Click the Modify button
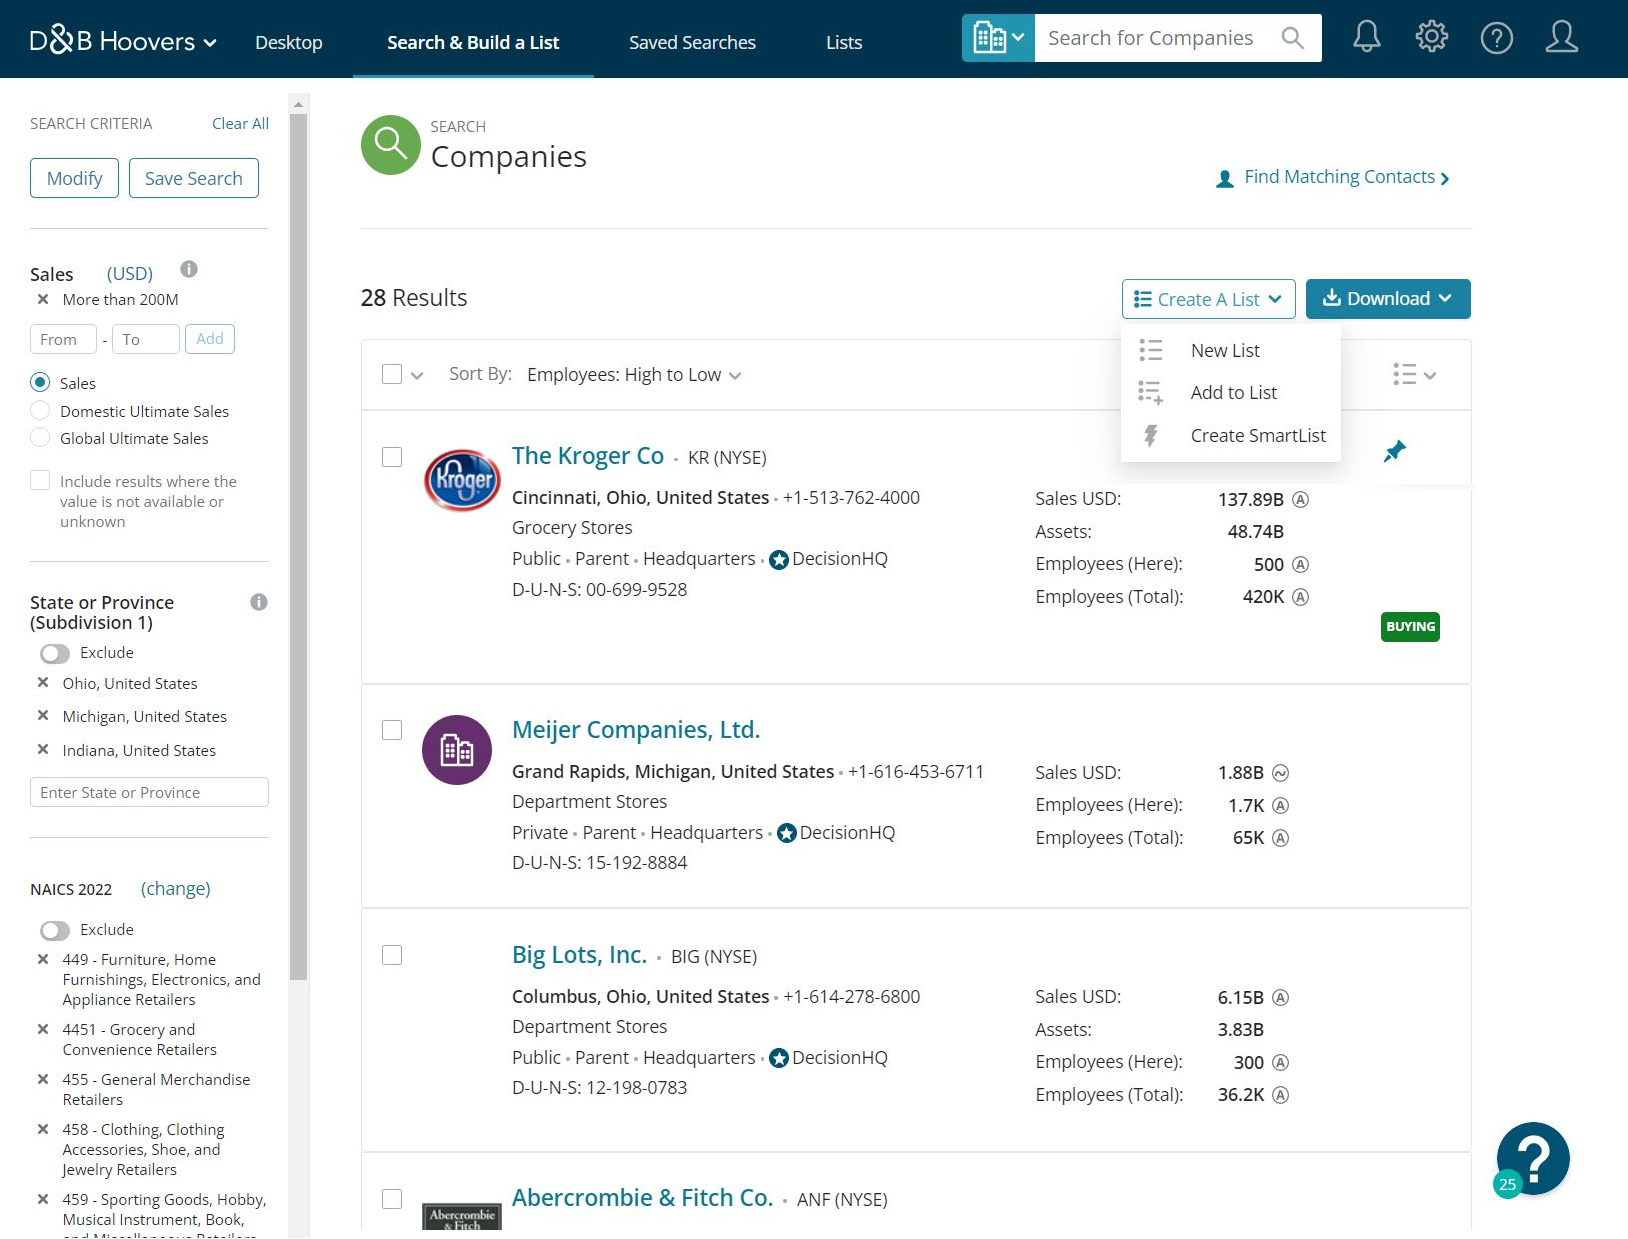The height and width of the screenshot is (1239, 1628). [x=74, y=178]
